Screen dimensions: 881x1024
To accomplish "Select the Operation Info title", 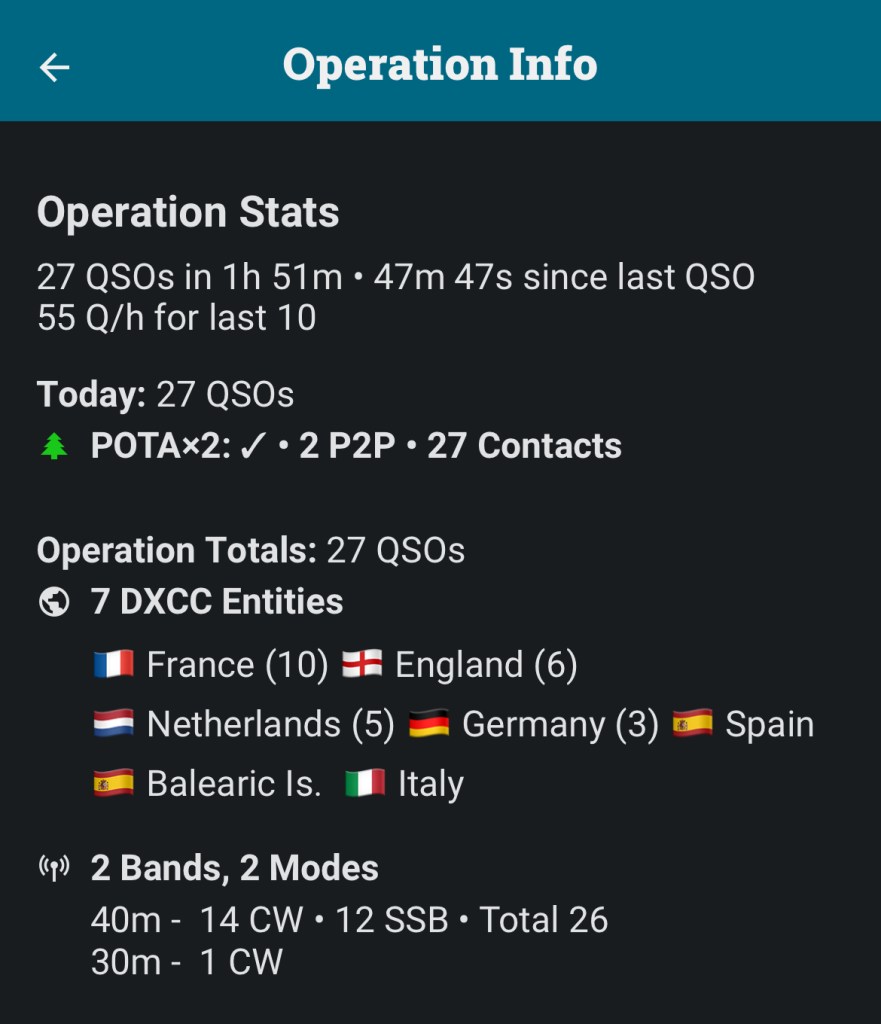I will point(440,65).
